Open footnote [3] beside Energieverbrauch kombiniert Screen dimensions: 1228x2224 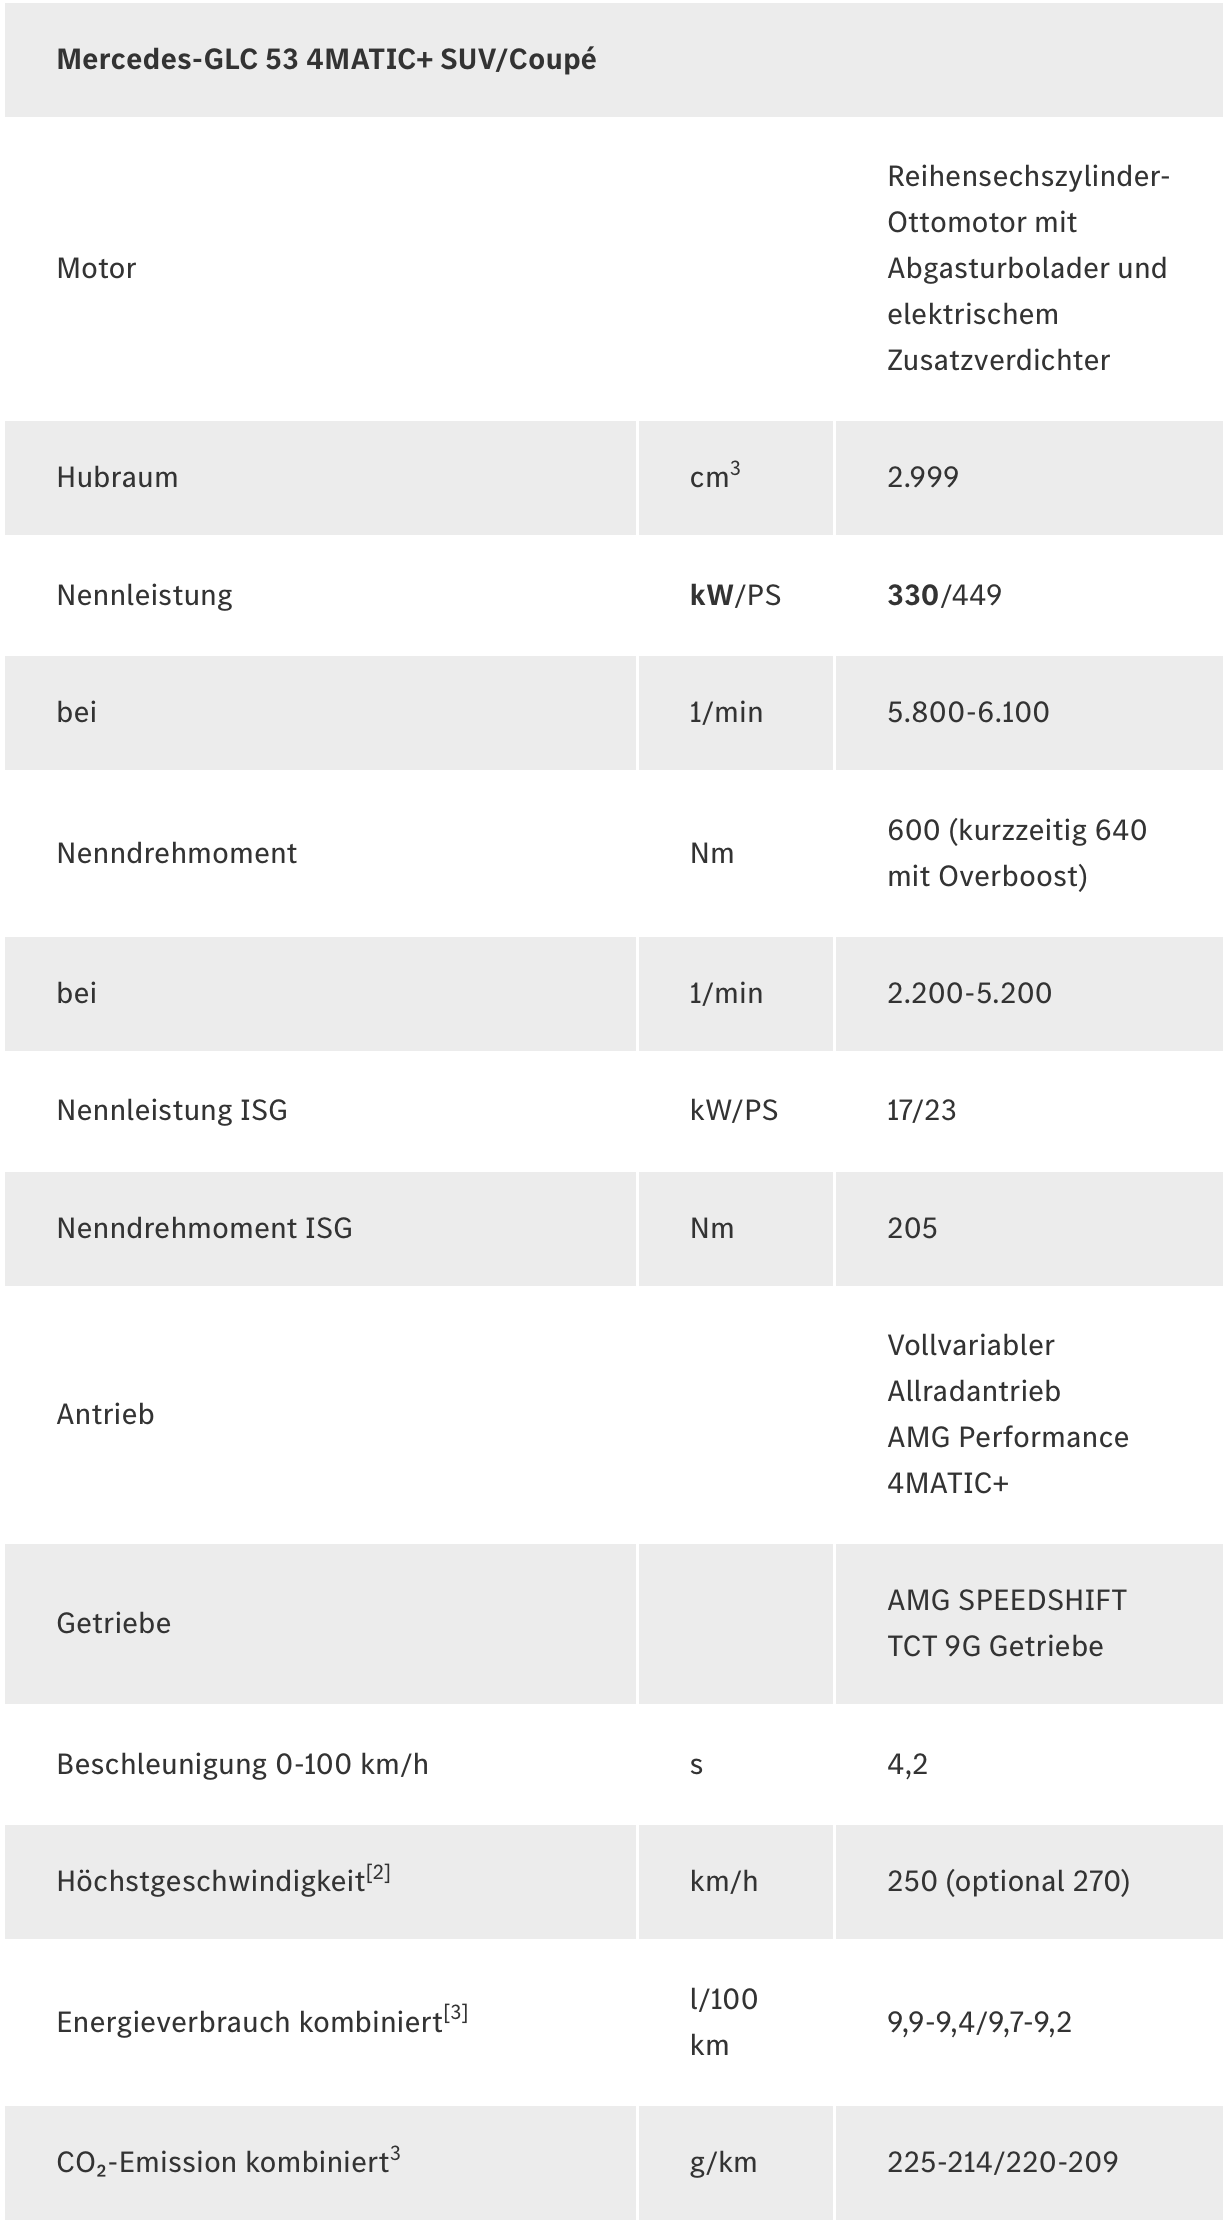(455, 2013)
